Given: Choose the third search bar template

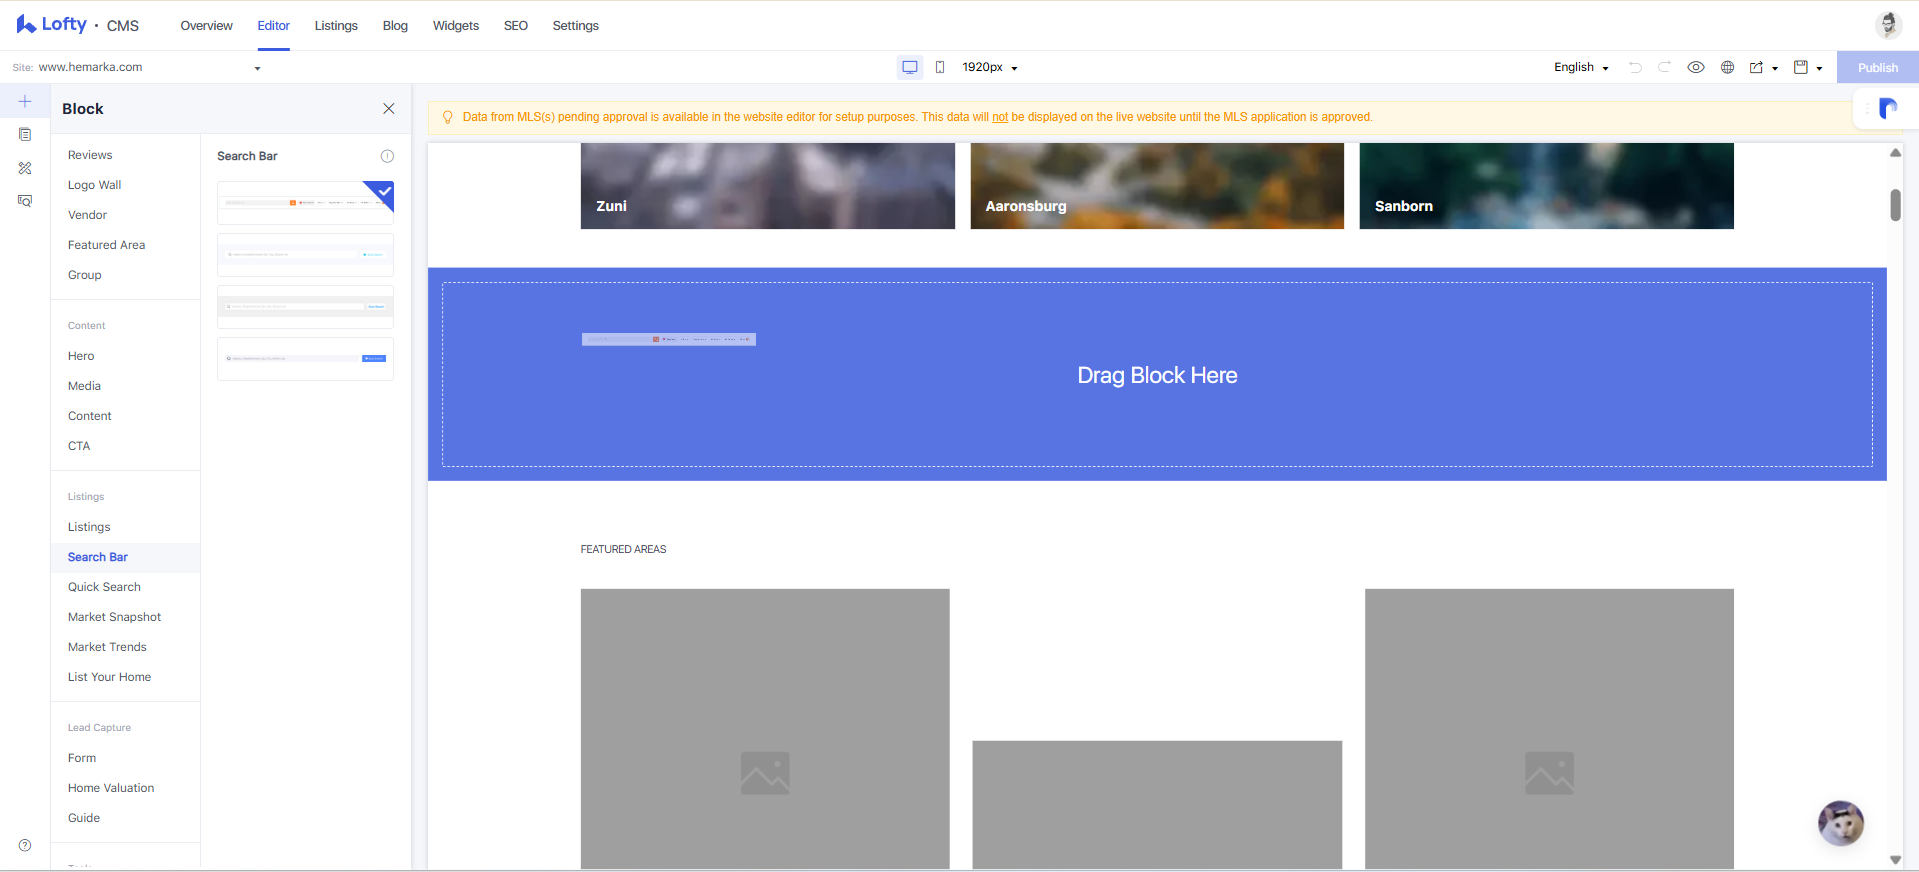Looking at the screenshot, I should point(305,306).
